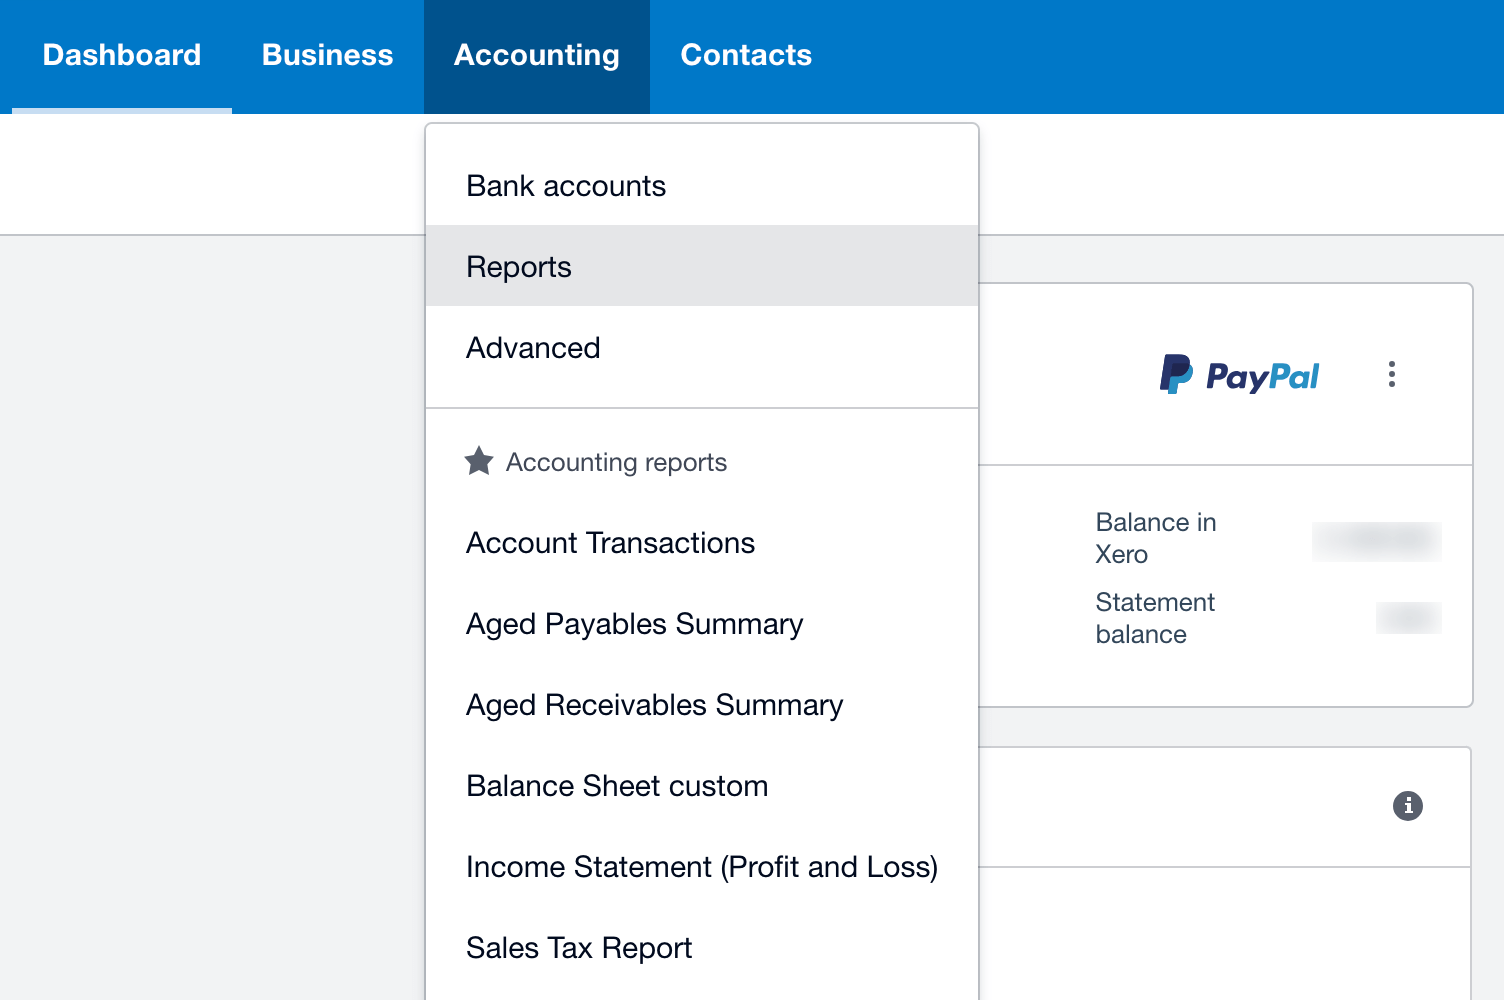This screenshot has height=1000, width=1504.
Task: Click the info circle icon
Action: [1408, 805]
